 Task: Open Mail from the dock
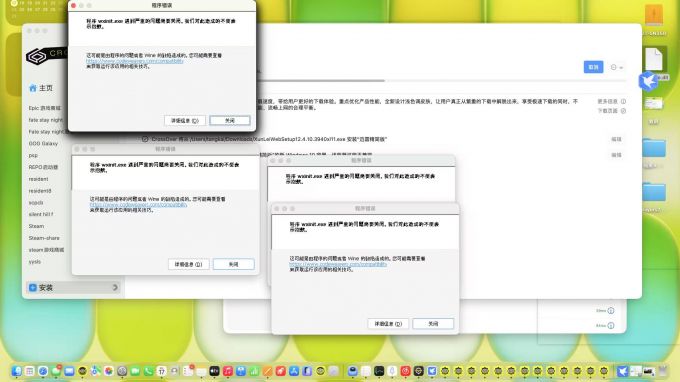tap(69, 371)
